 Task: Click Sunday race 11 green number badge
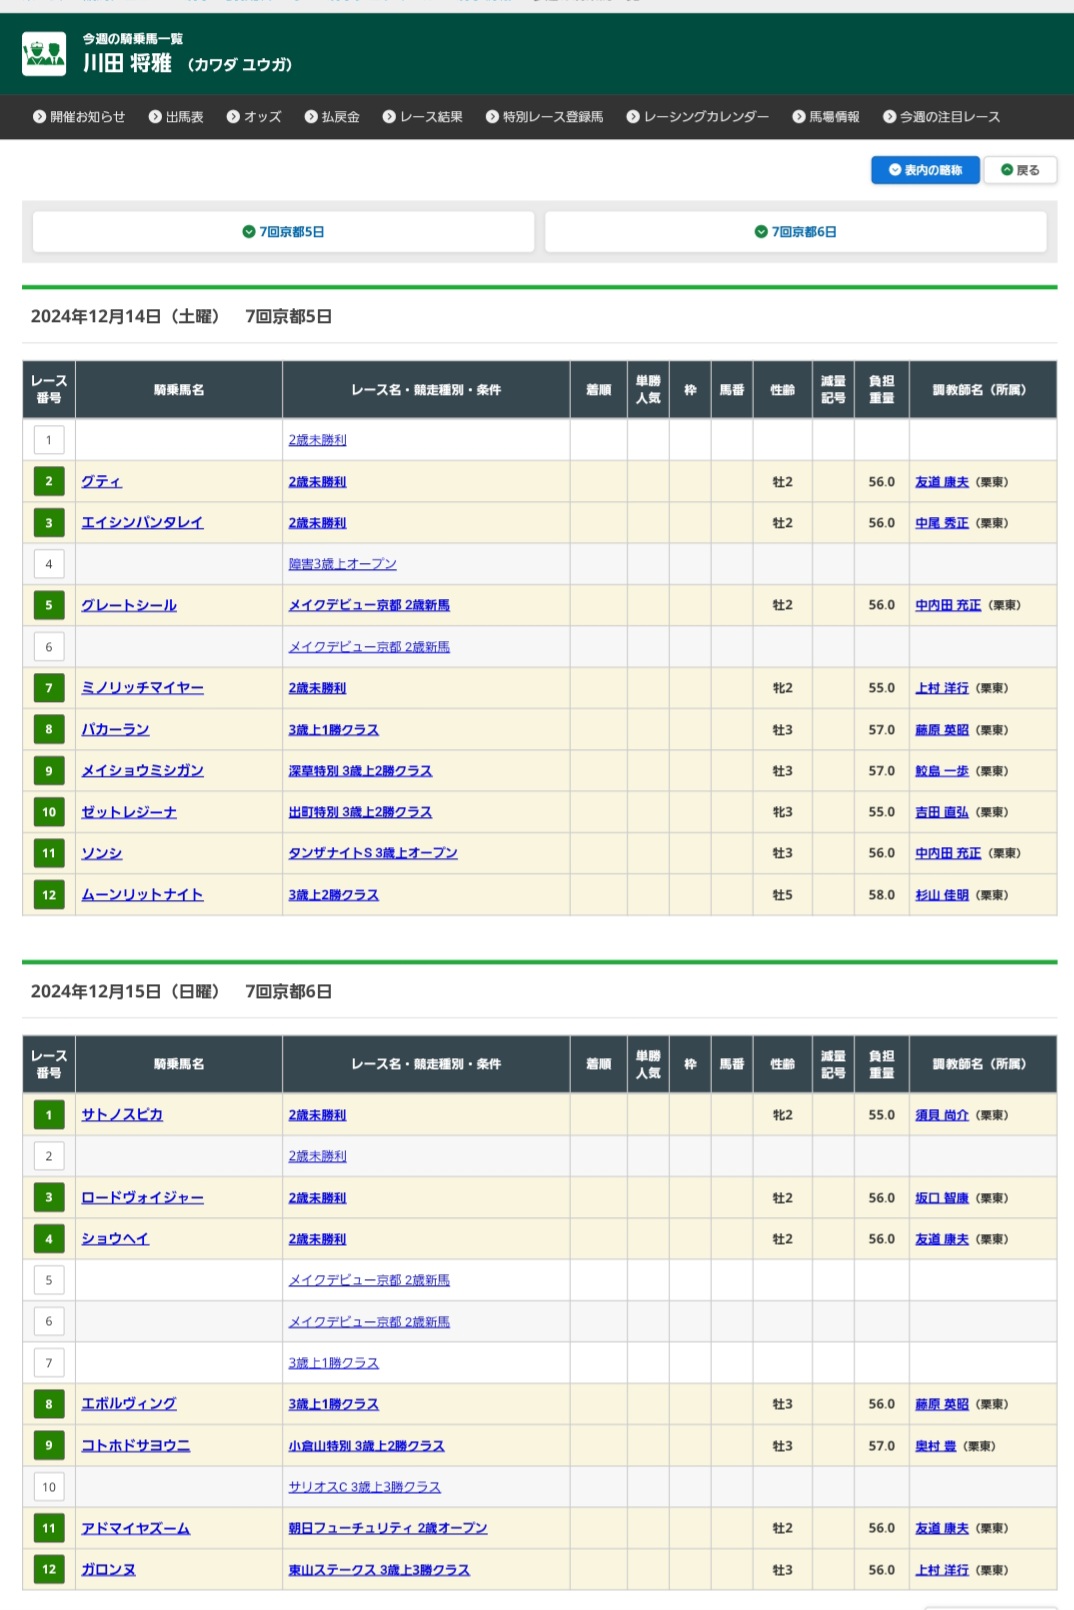[x=49, y=1528]
